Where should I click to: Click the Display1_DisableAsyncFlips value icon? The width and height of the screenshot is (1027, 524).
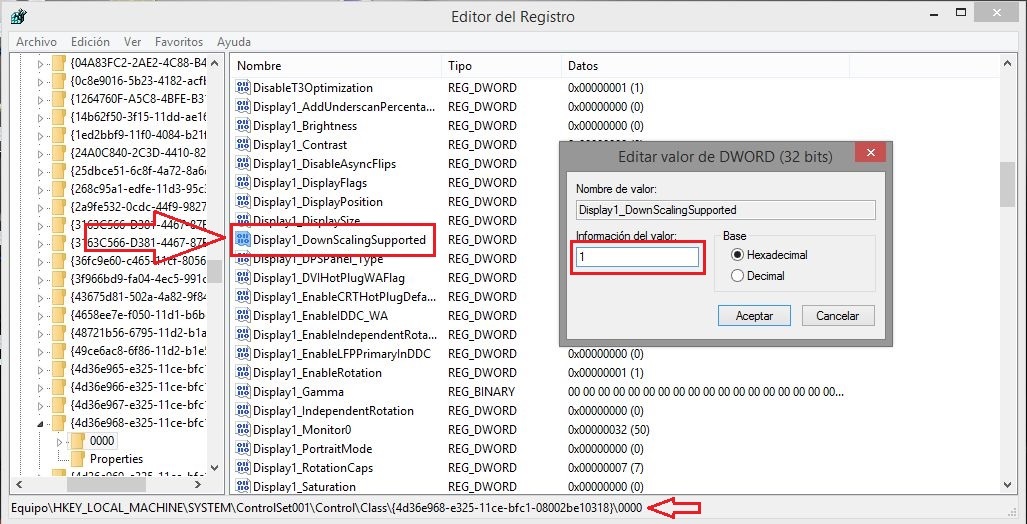(x=243, y=164)
